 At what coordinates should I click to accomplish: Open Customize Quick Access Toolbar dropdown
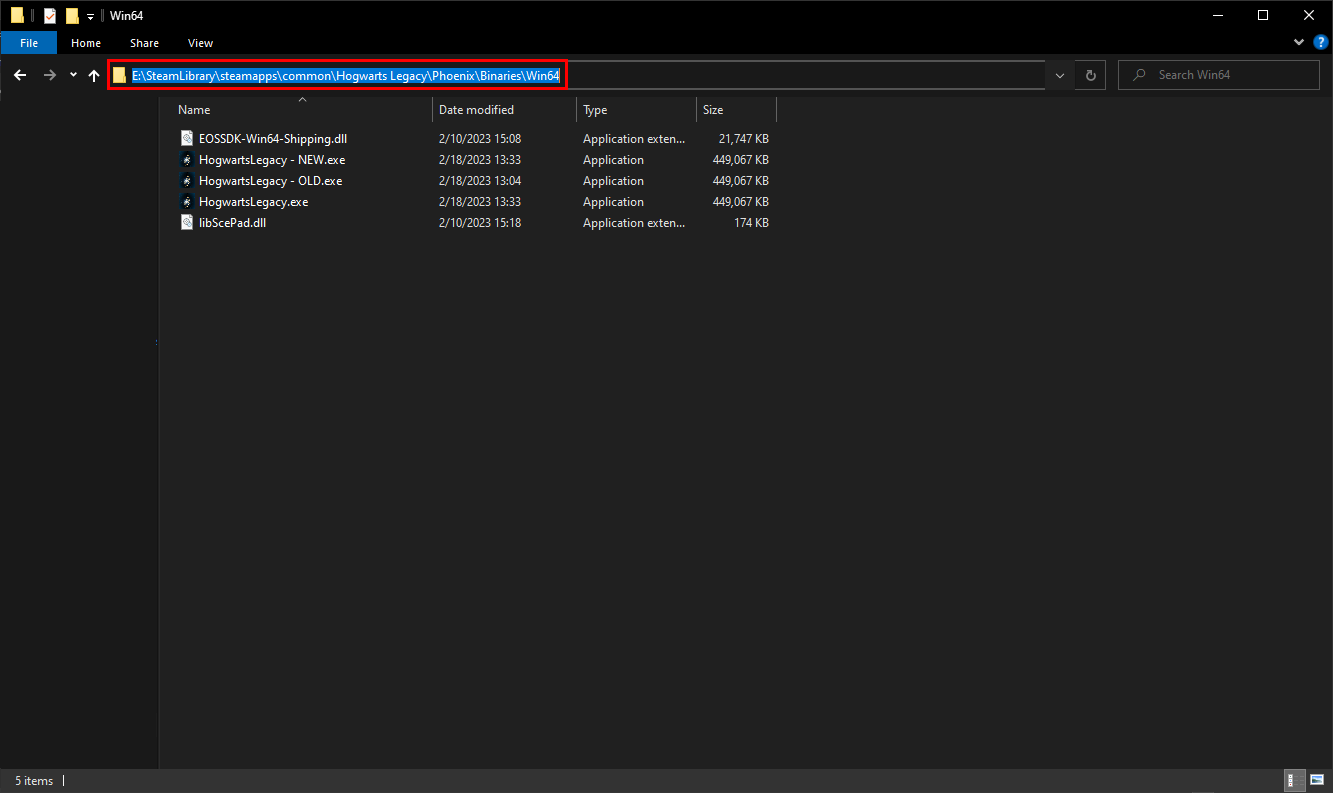click(90, 16)
